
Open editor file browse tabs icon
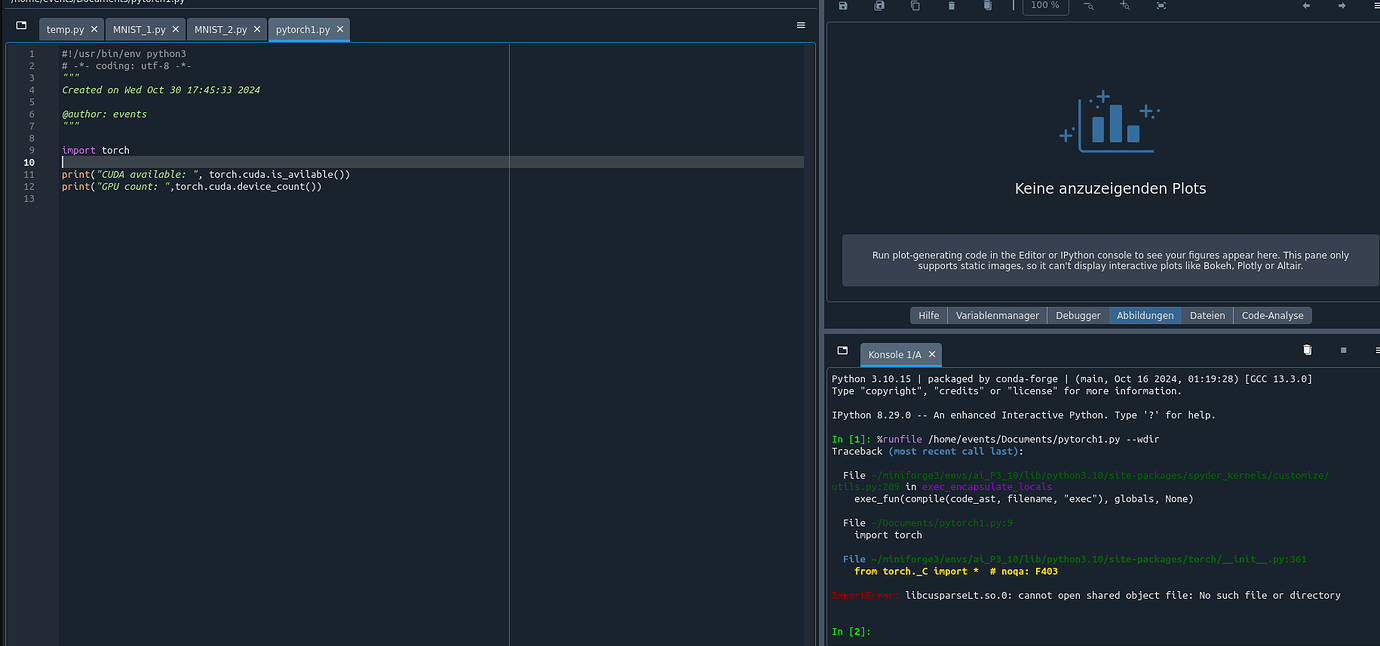tap(21, 26)
